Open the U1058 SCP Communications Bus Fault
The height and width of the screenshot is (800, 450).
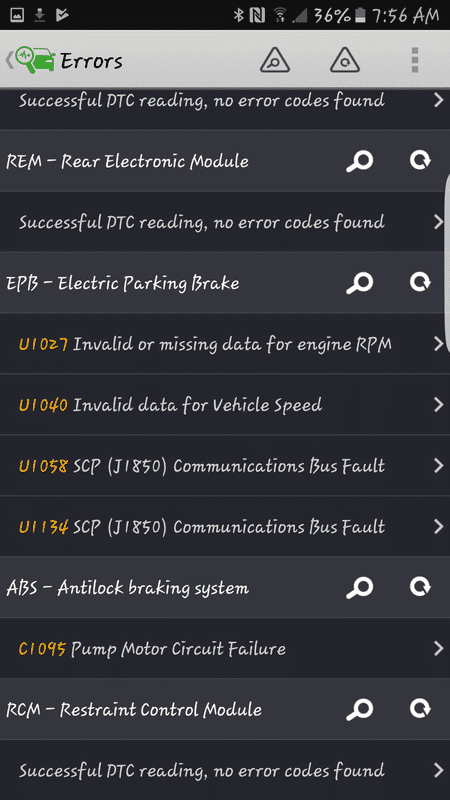click(x=225, y=465)
